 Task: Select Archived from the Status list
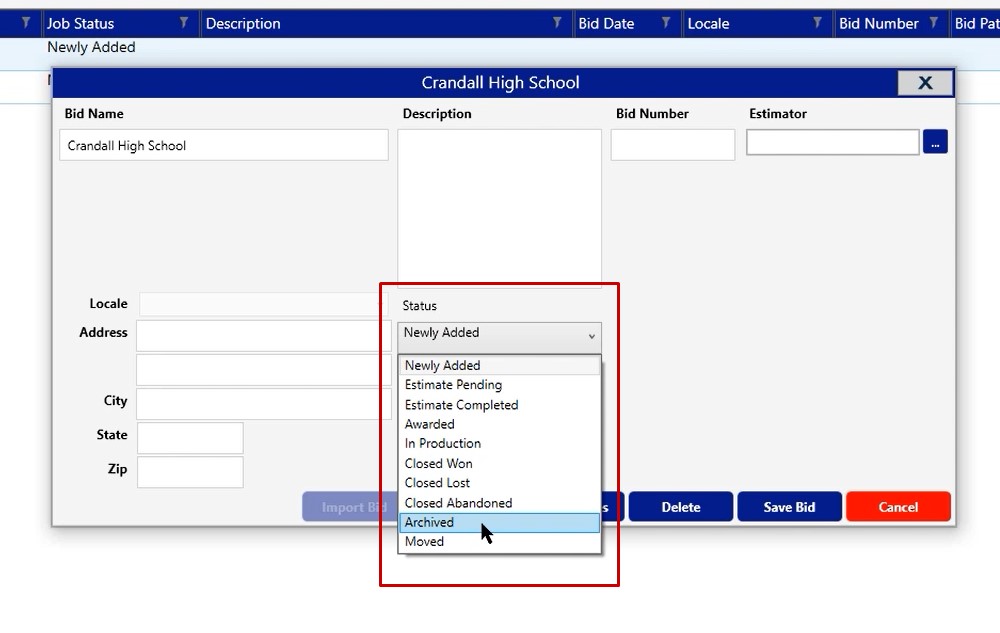429,522
